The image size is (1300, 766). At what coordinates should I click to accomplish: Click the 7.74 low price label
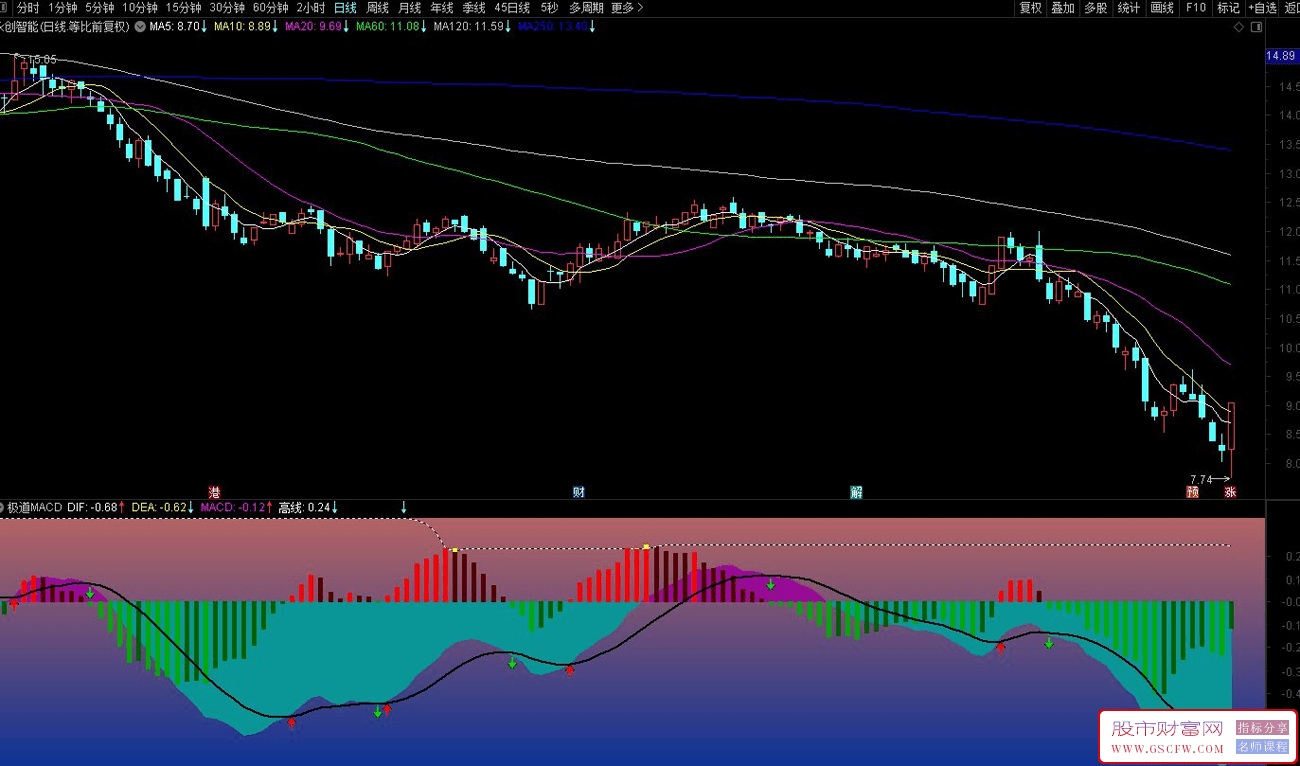[1201, 480]
